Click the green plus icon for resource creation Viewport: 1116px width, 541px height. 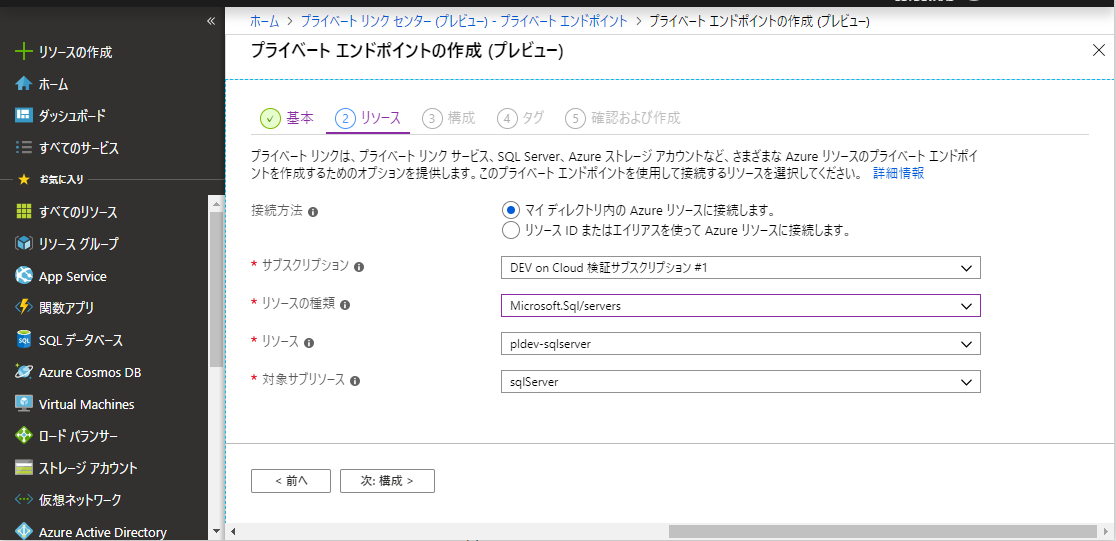[x=24, y=52]
